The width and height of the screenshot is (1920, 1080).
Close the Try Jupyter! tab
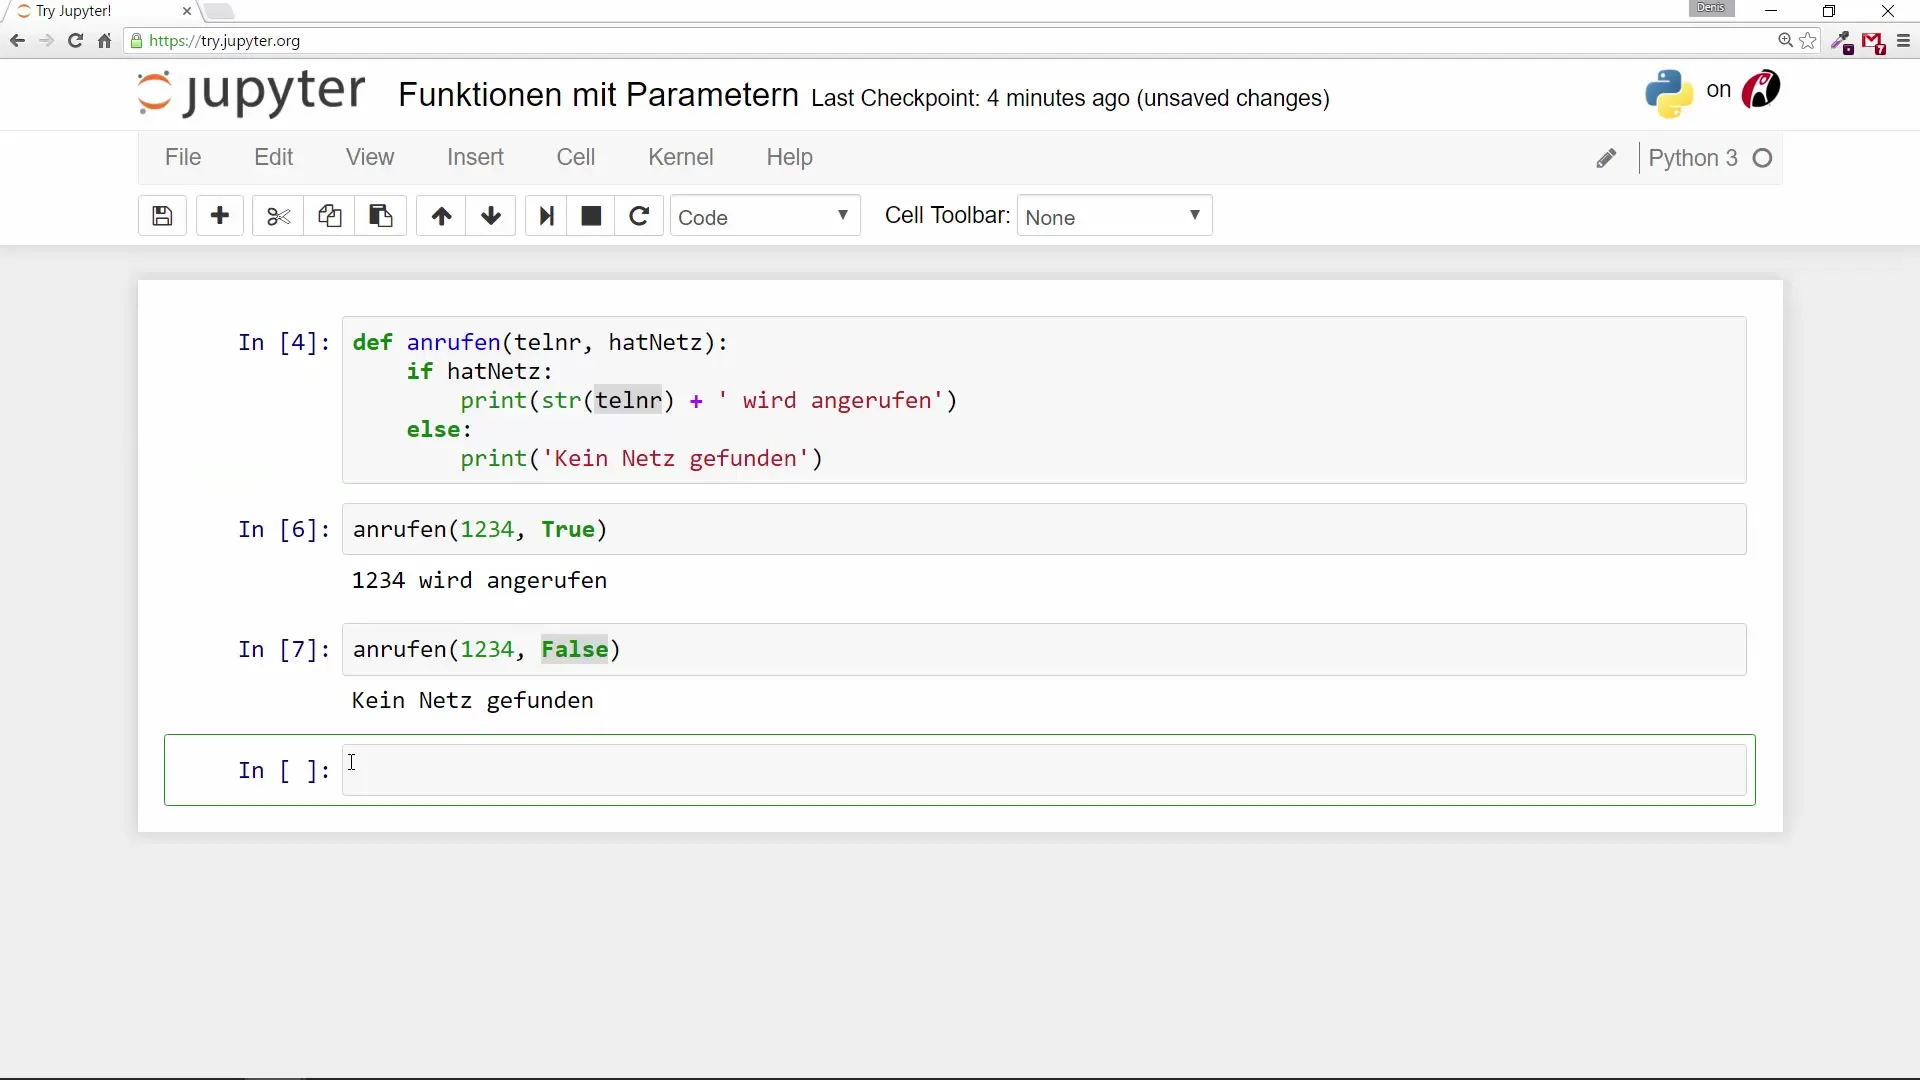point(187,12)
